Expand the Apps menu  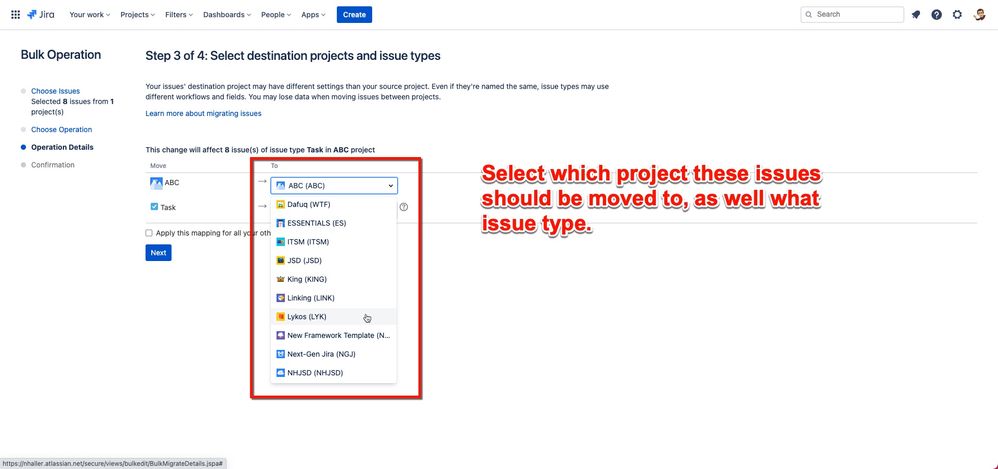tap(313, 15)
